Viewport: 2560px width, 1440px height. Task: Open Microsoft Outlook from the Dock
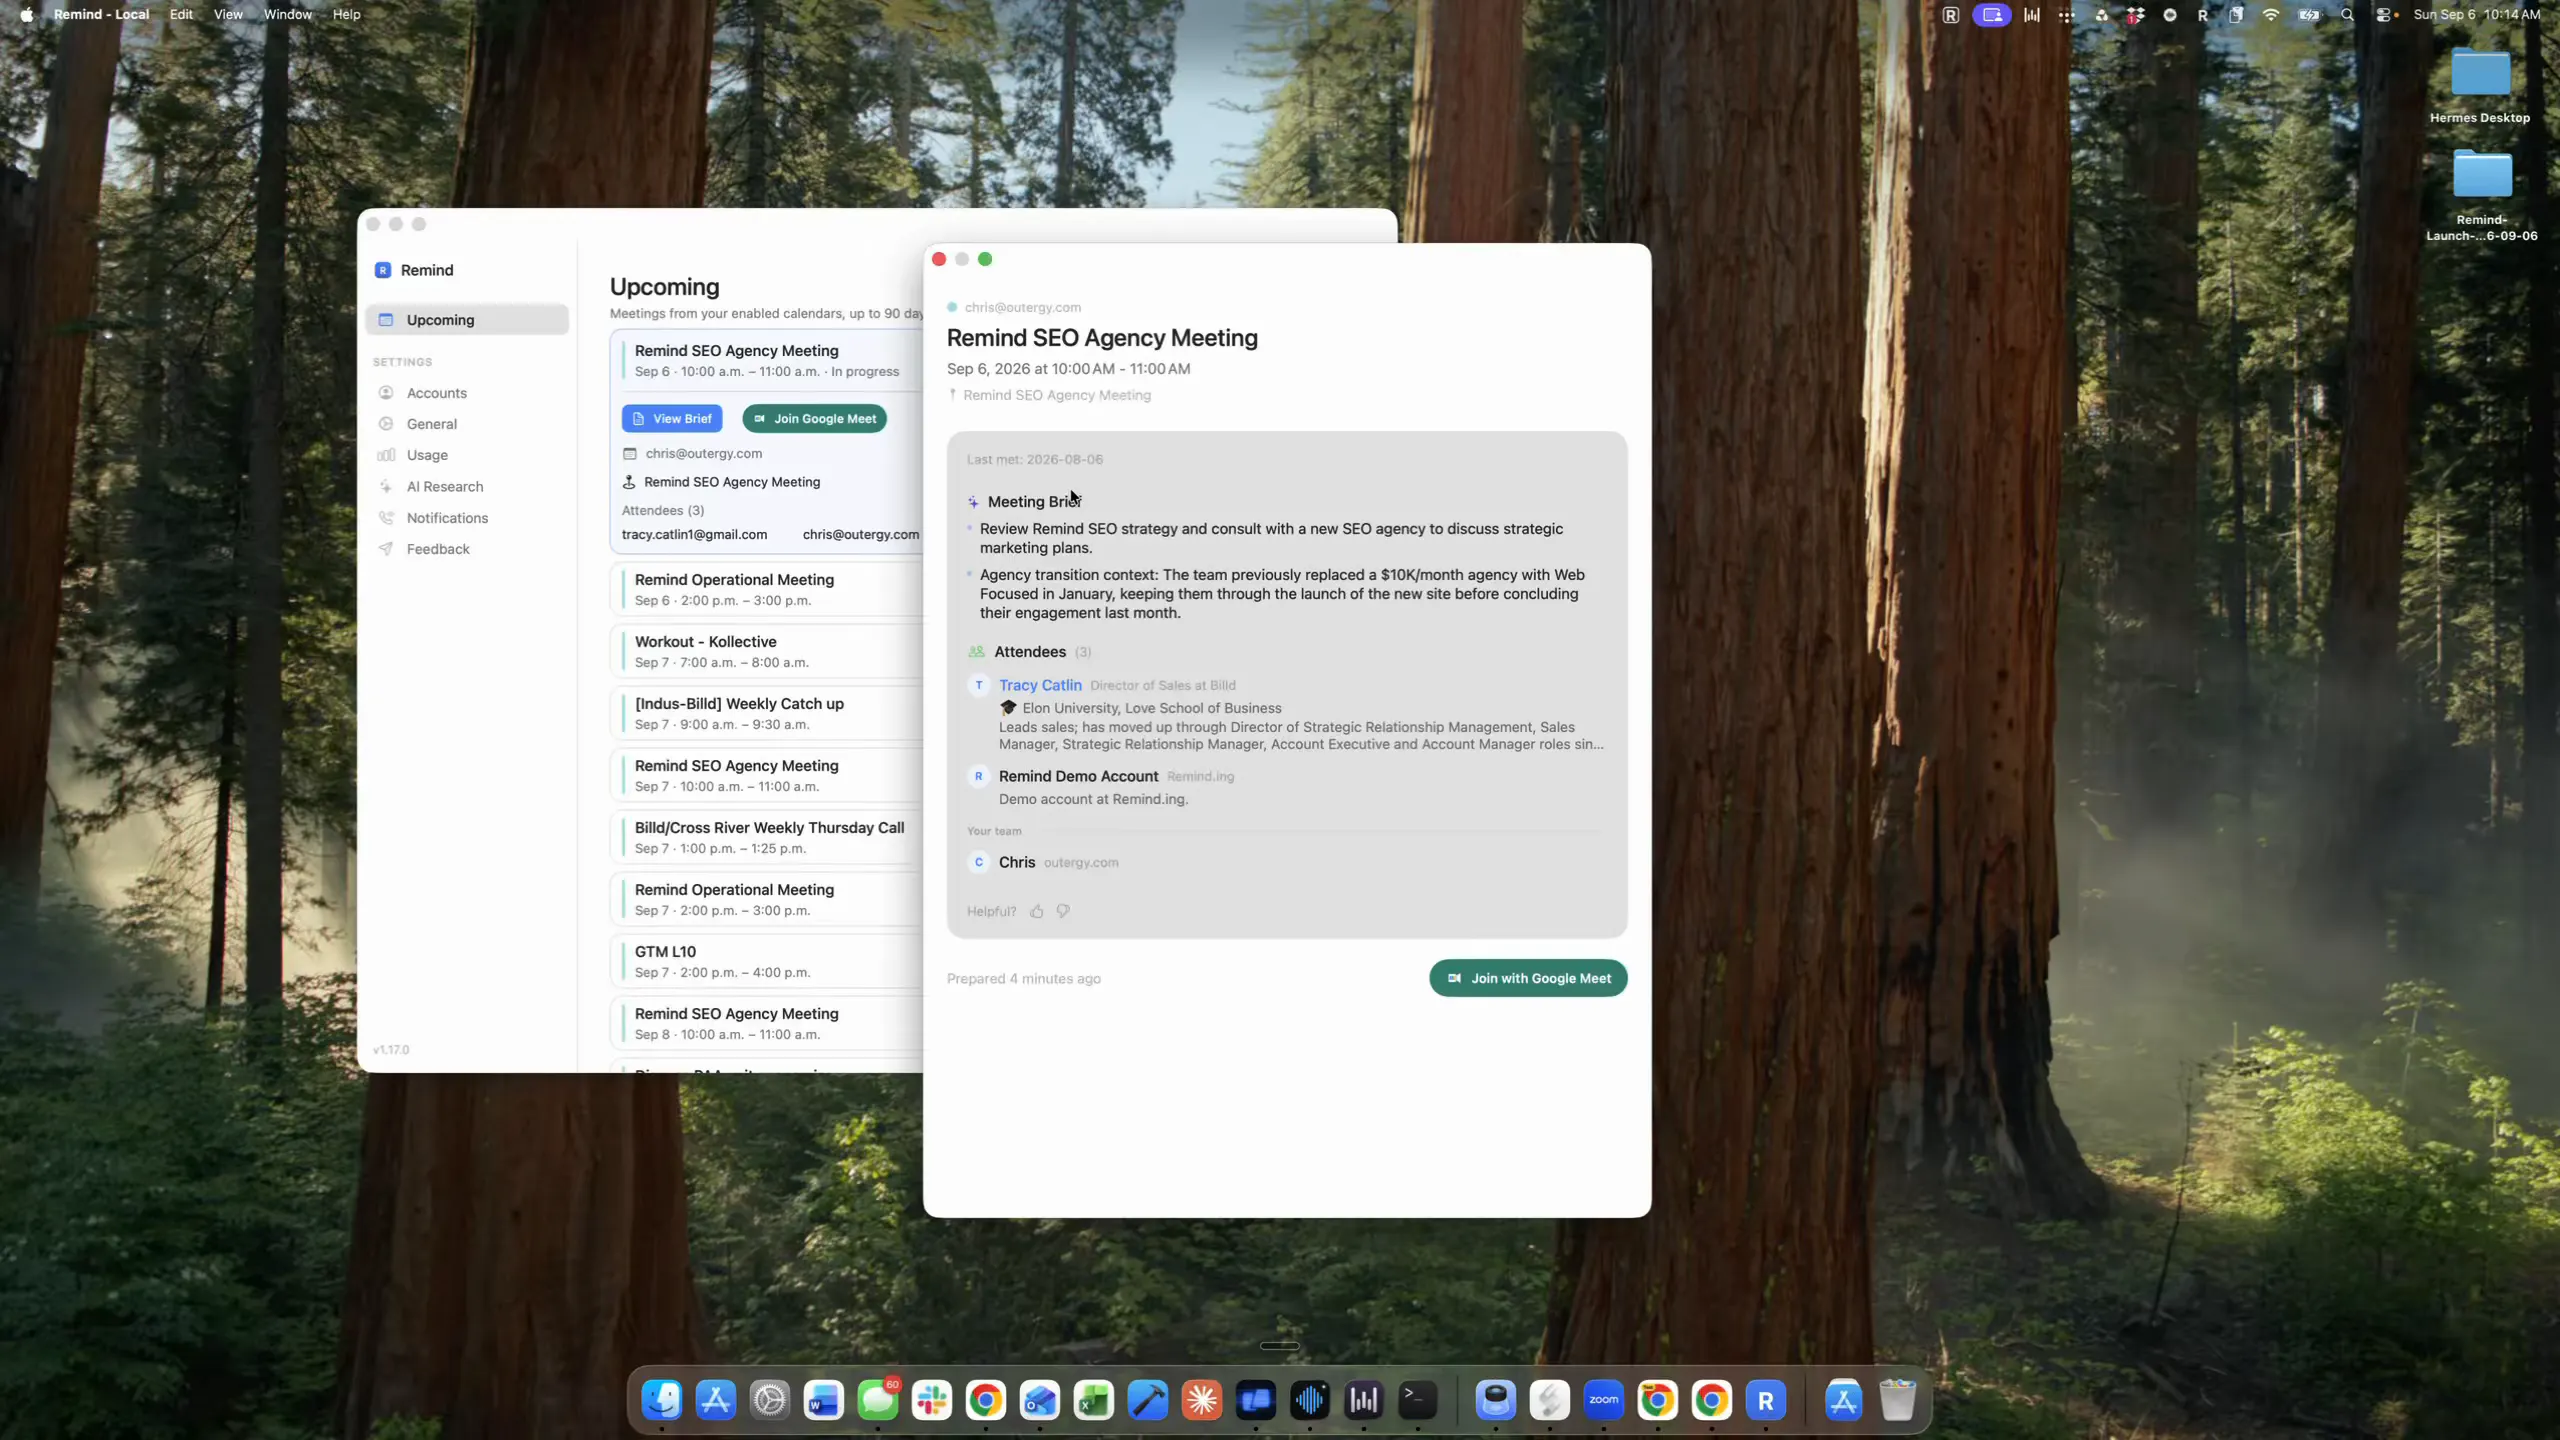tap(1040, 1400)
